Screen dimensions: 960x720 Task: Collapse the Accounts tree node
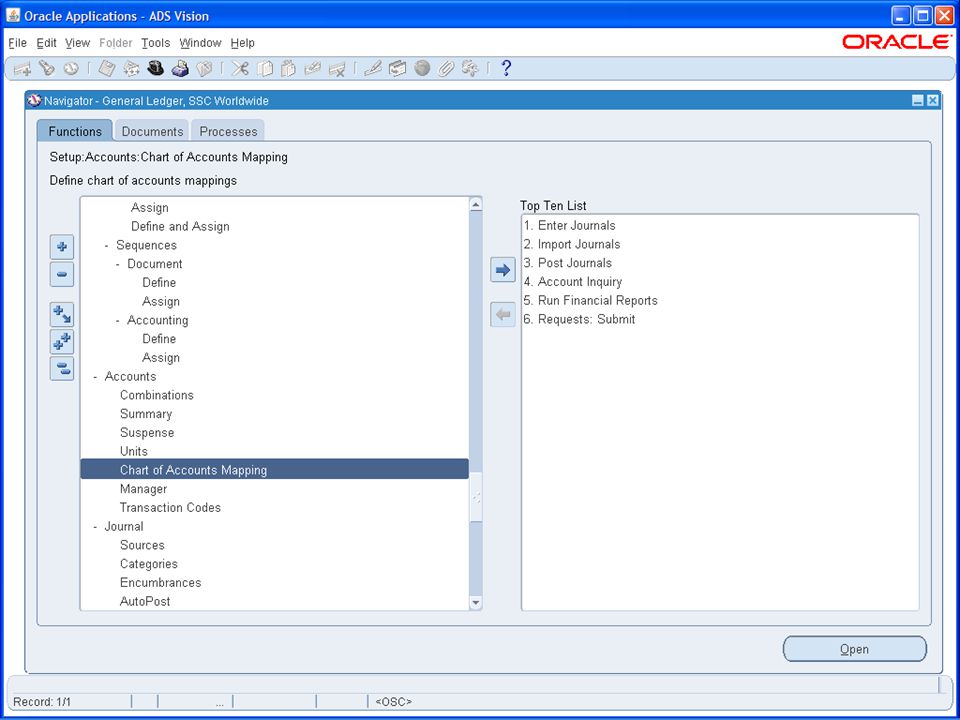pos(95,377)
